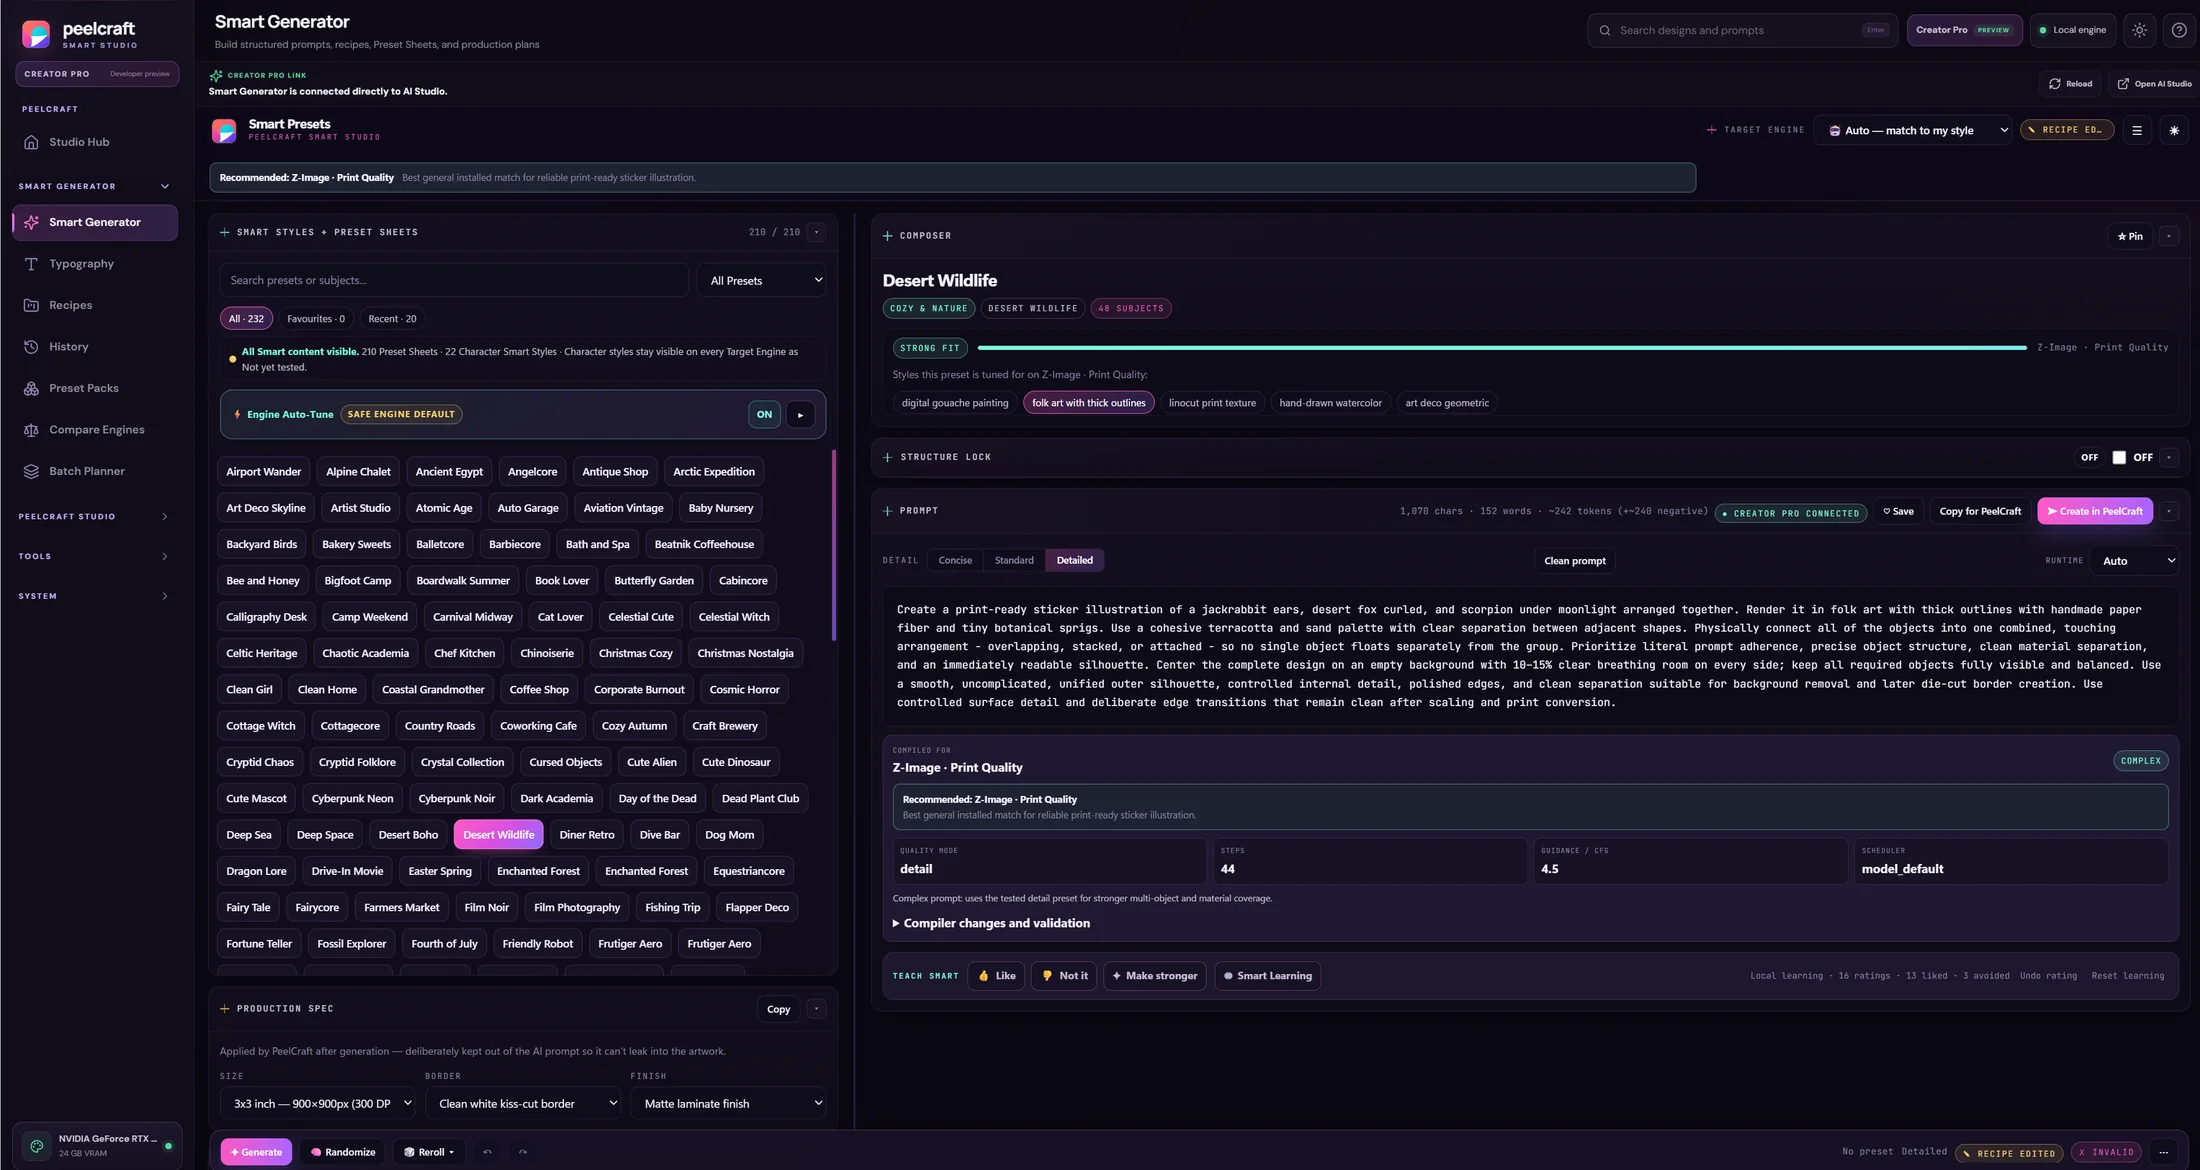2200x1170 pixels.
Task: Select the Desert Wildlife preset chip
Action: coord(498,835)
